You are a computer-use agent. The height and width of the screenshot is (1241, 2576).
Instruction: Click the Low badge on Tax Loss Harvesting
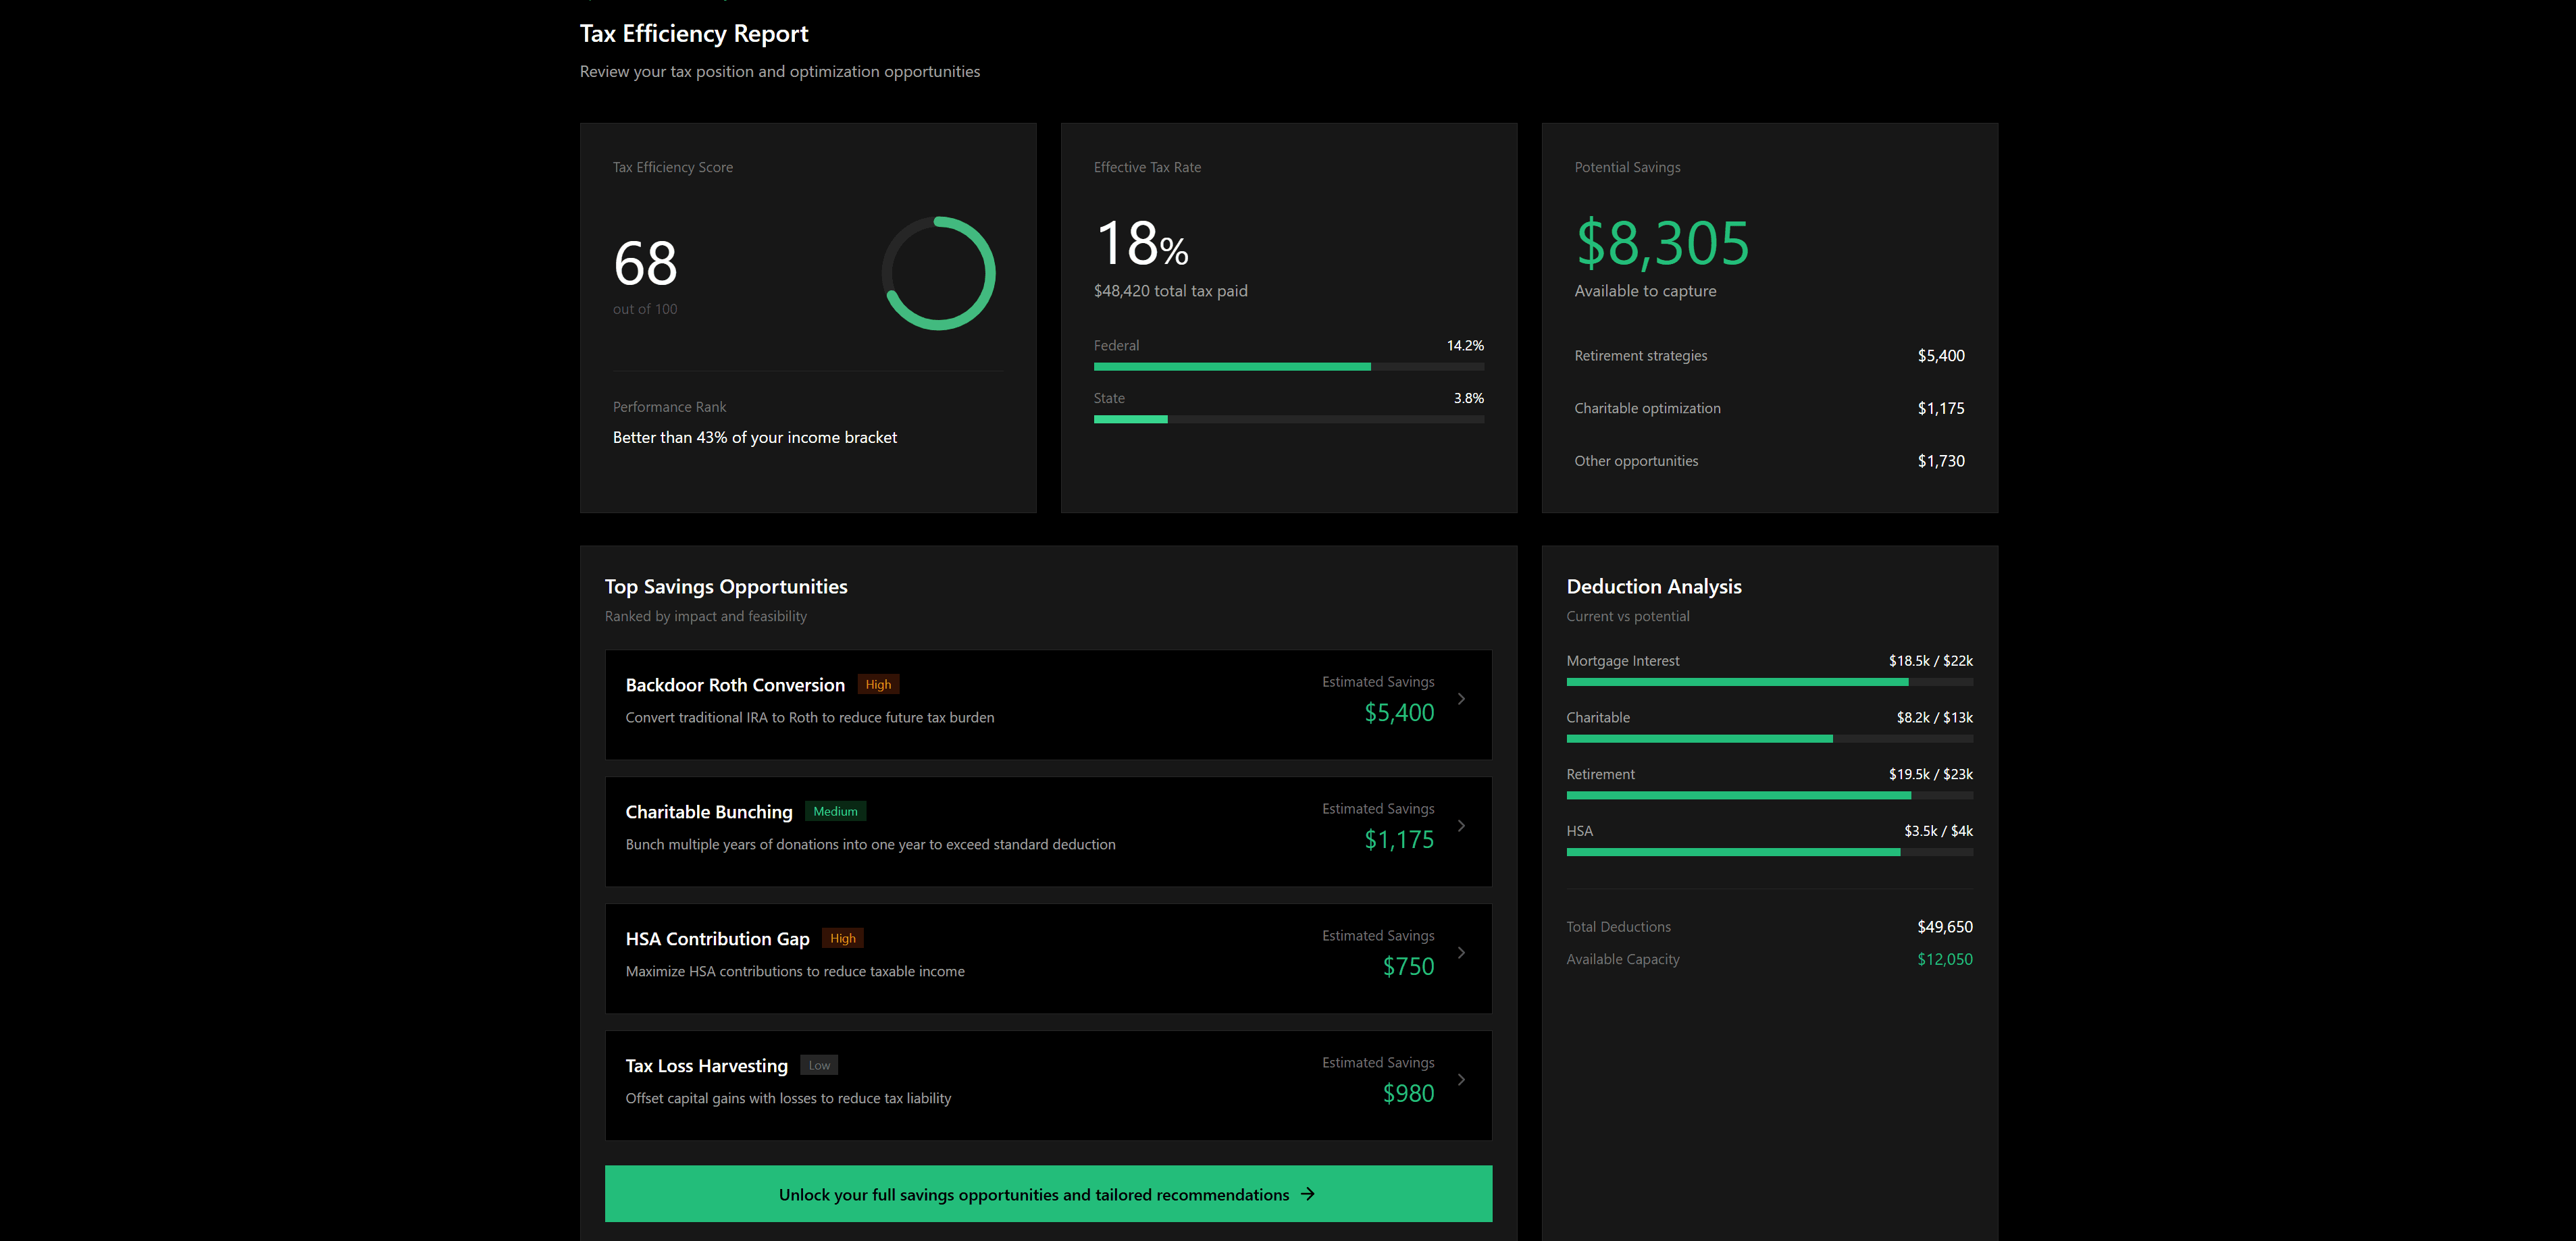(819, 1066)
